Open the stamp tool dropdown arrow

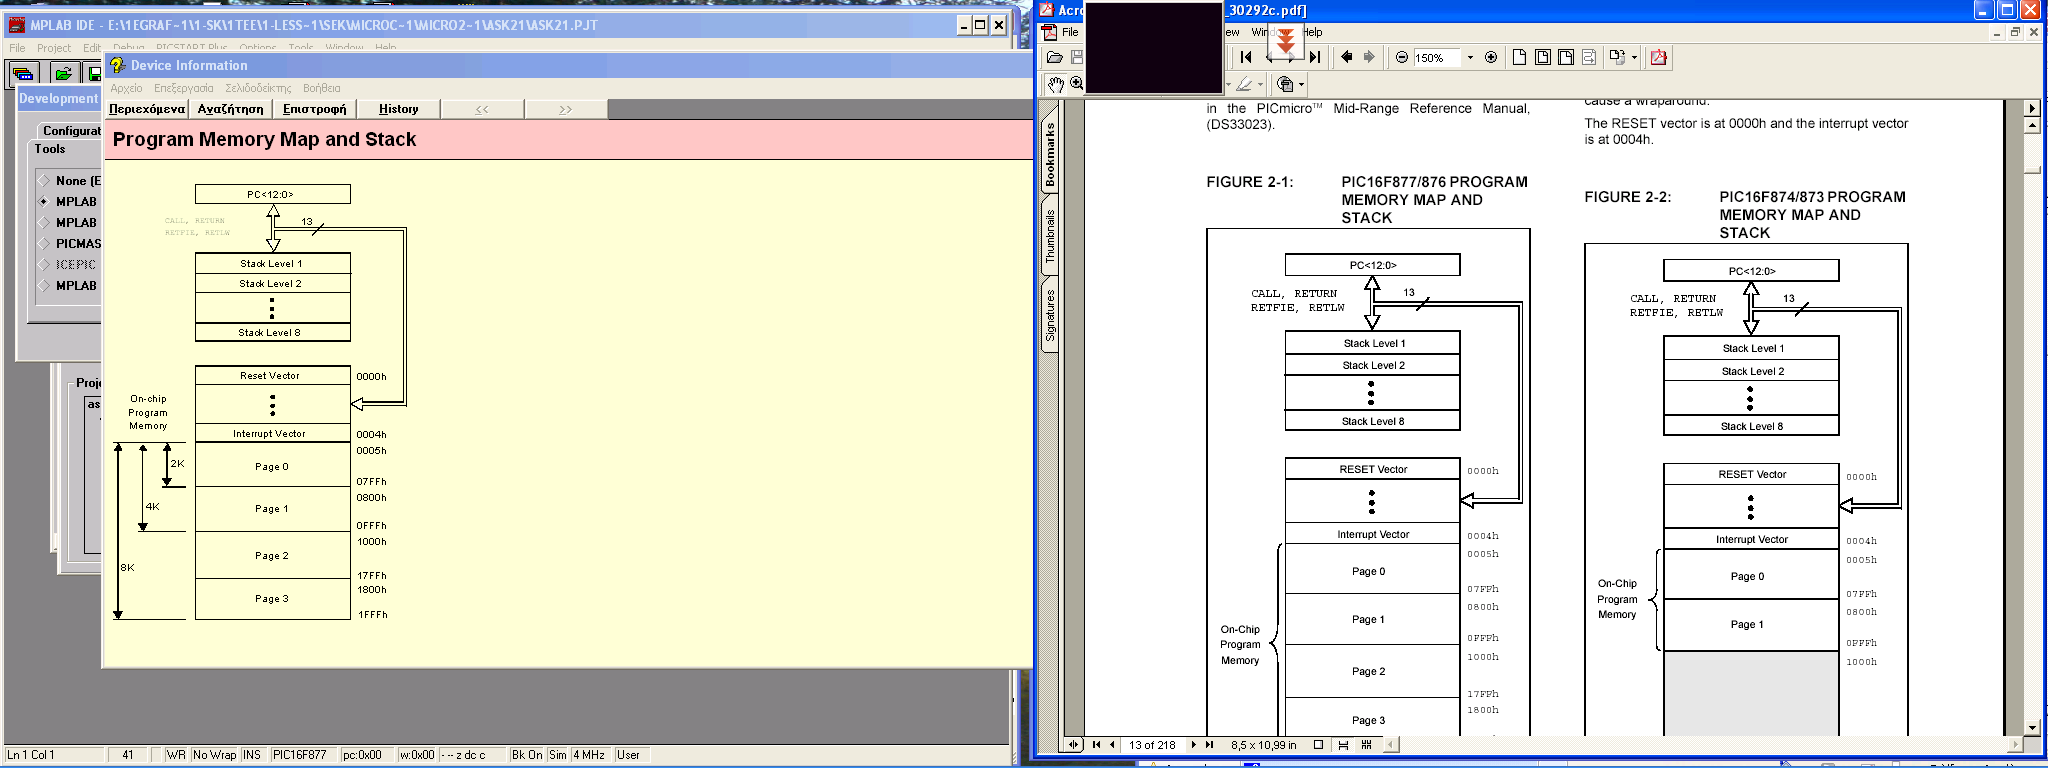tap(1301, 84)
